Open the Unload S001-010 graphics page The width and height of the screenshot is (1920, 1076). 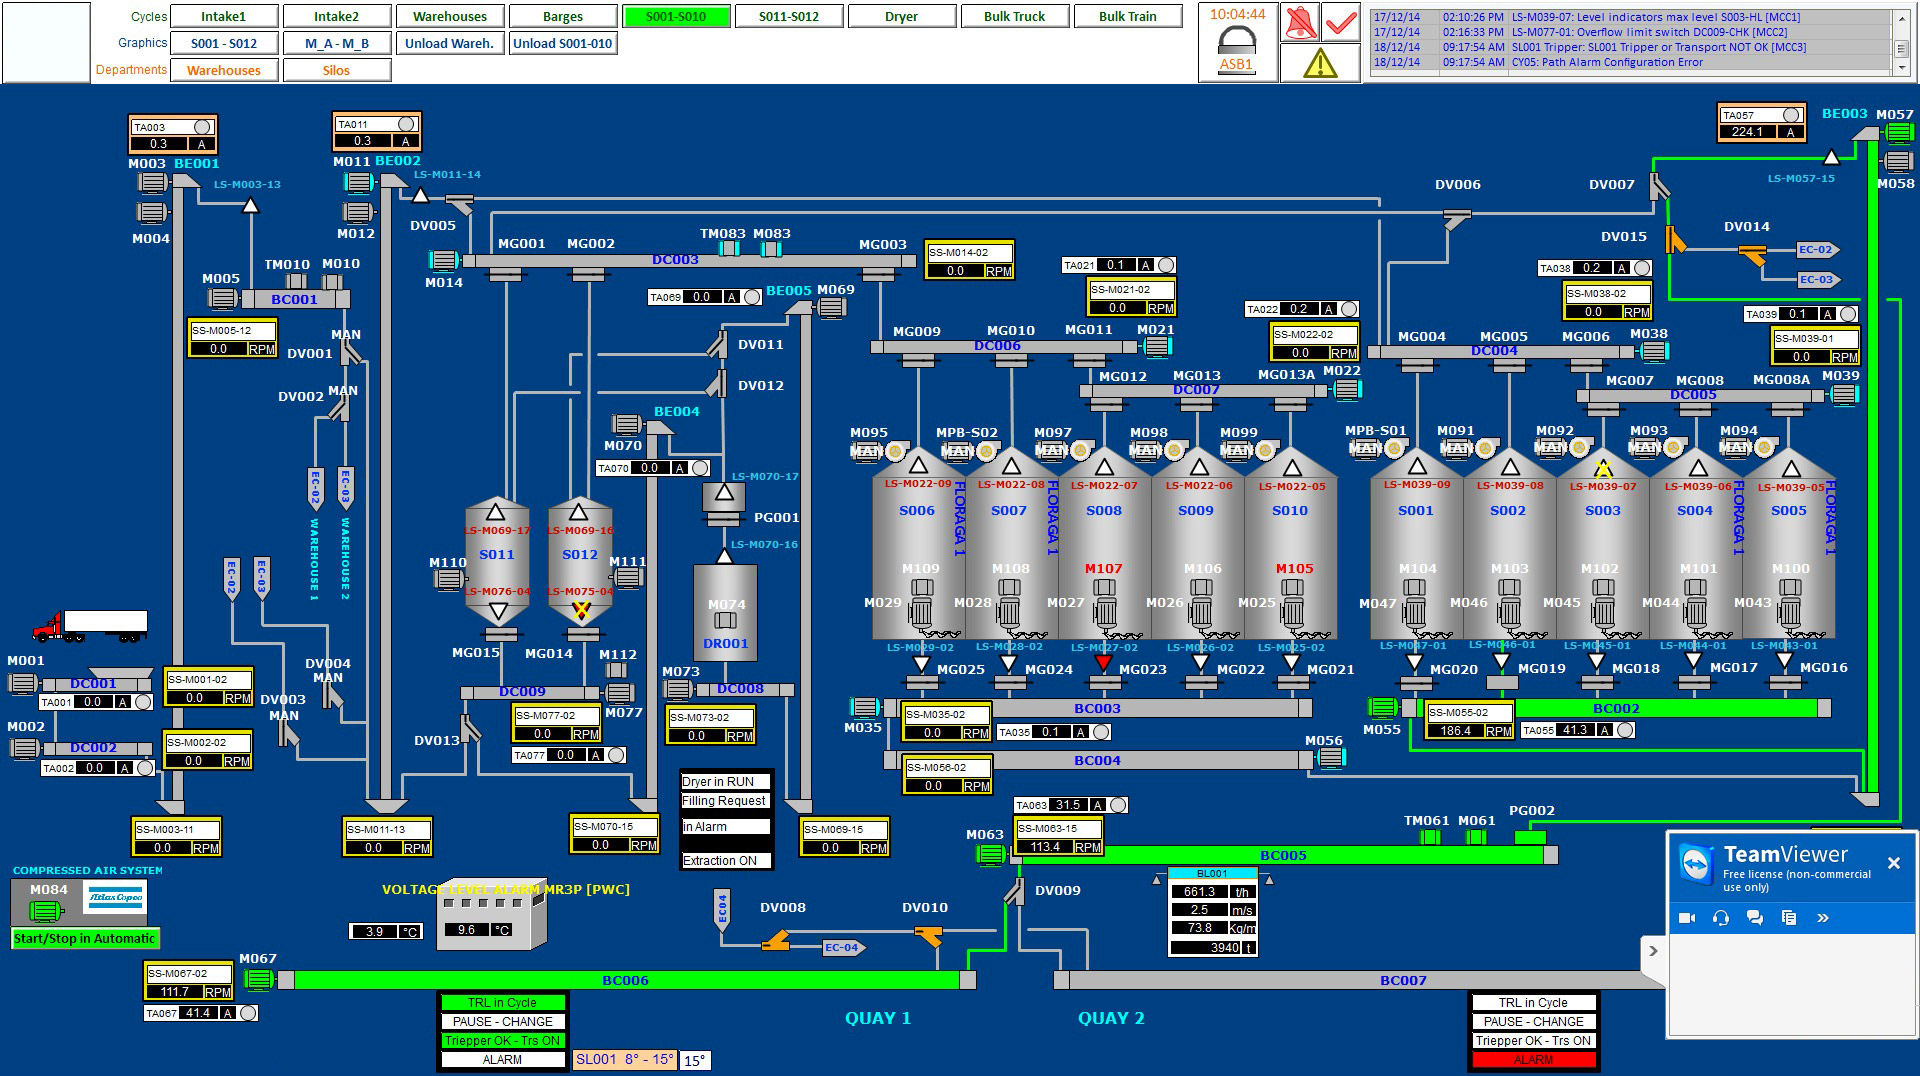(562, 43)
